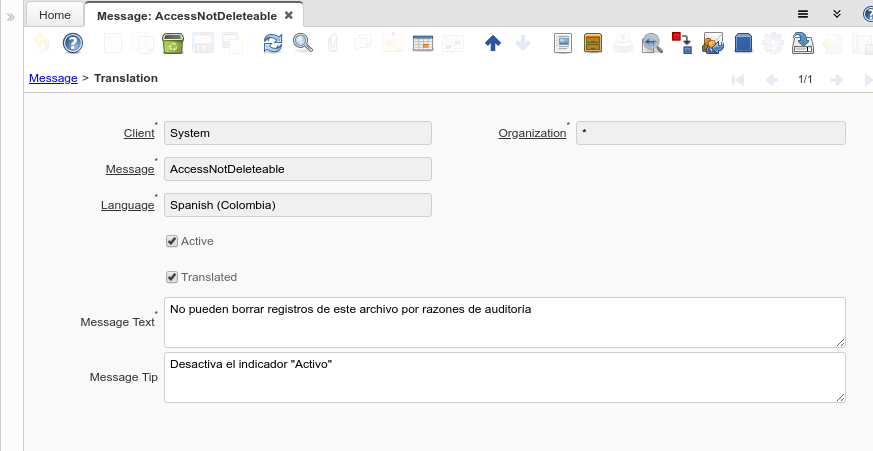Expand the double down-chevron toolbar toggle
The image size is (873, 451).
pos(837,15)
